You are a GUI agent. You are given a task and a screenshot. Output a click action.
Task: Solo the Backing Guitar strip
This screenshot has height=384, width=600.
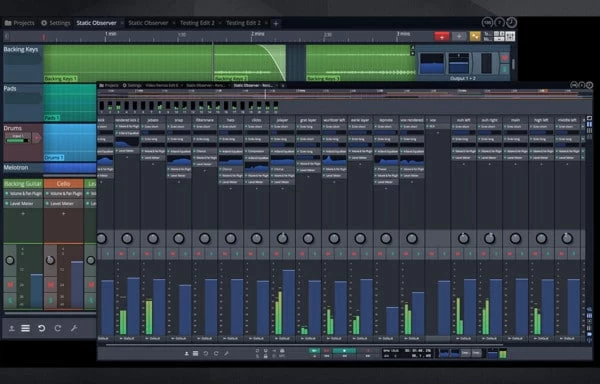click(x=10, y=300)
